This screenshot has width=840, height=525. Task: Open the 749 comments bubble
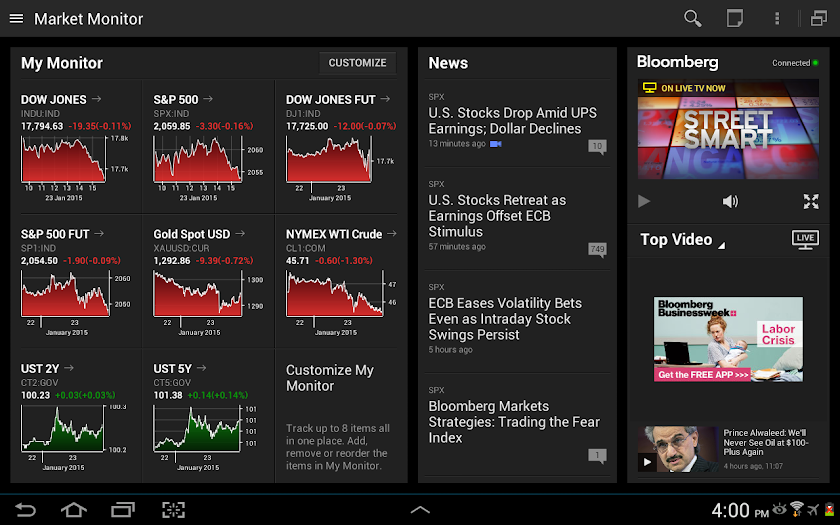click(x=597, y=250)
